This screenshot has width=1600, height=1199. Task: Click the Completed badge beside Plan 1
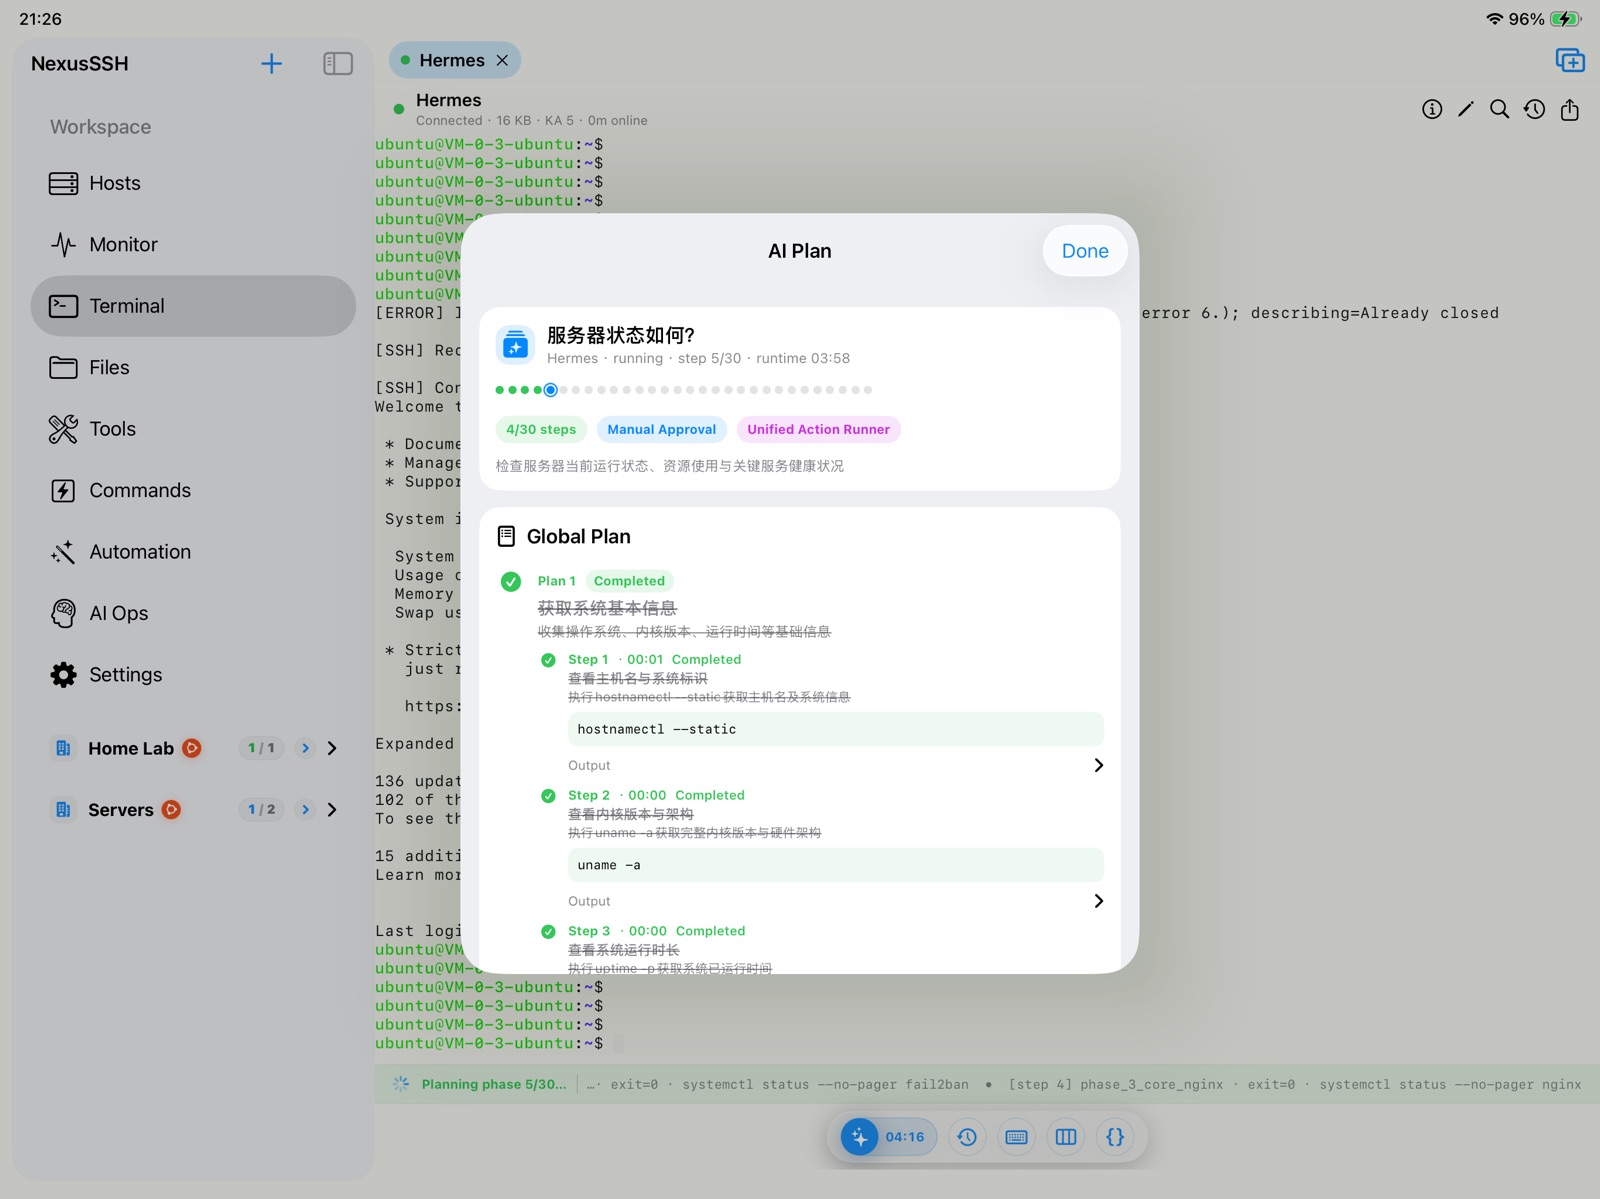coord(629,581)
